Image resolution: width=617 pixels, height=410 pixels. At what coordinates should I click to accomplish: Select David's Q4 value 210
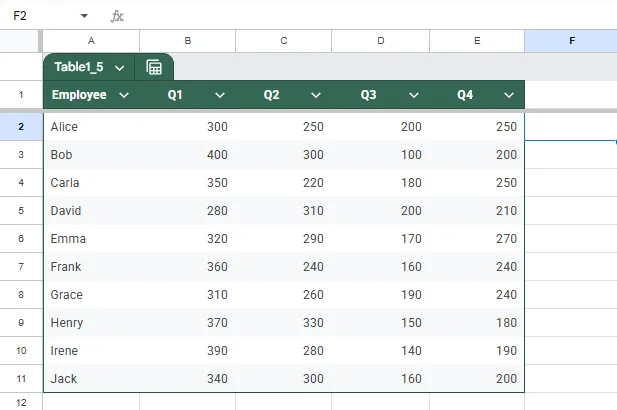(477, 211)
